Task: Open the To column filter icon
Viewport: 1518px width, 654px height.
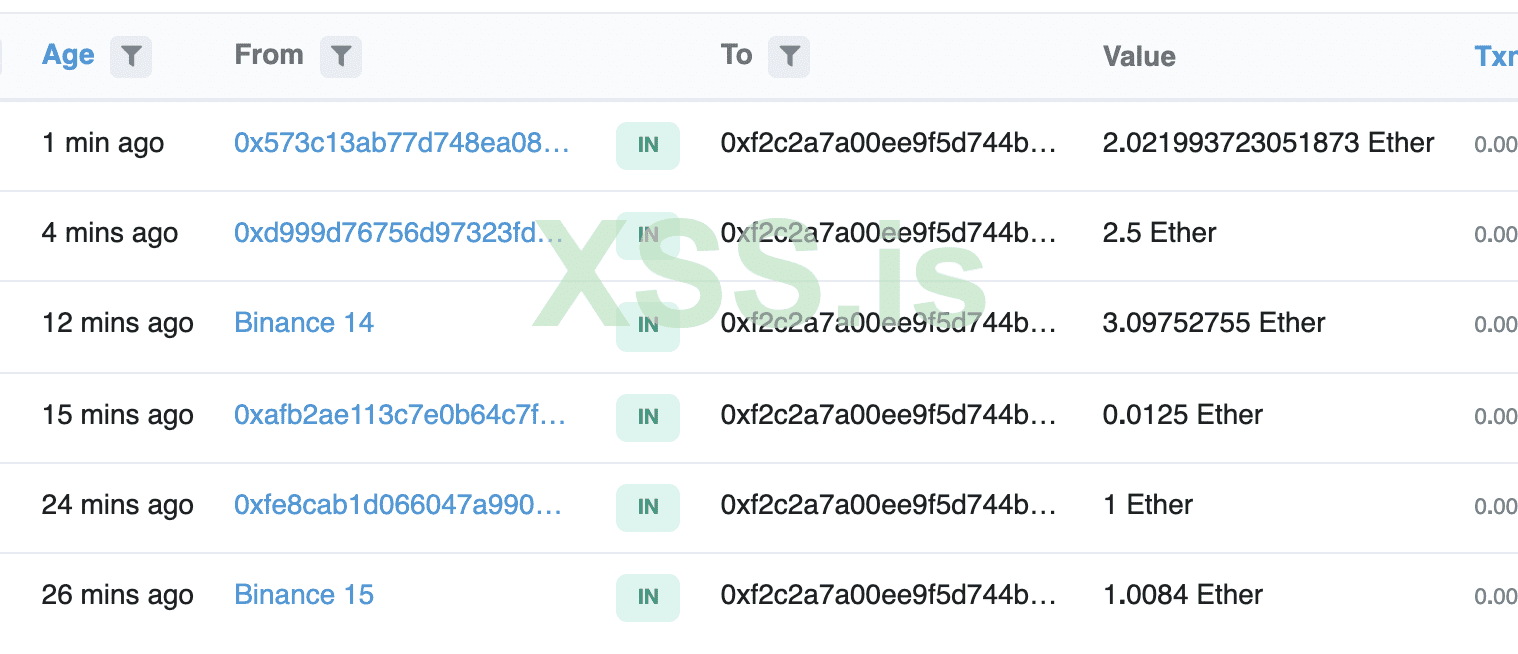Action: tap(789, 57)
